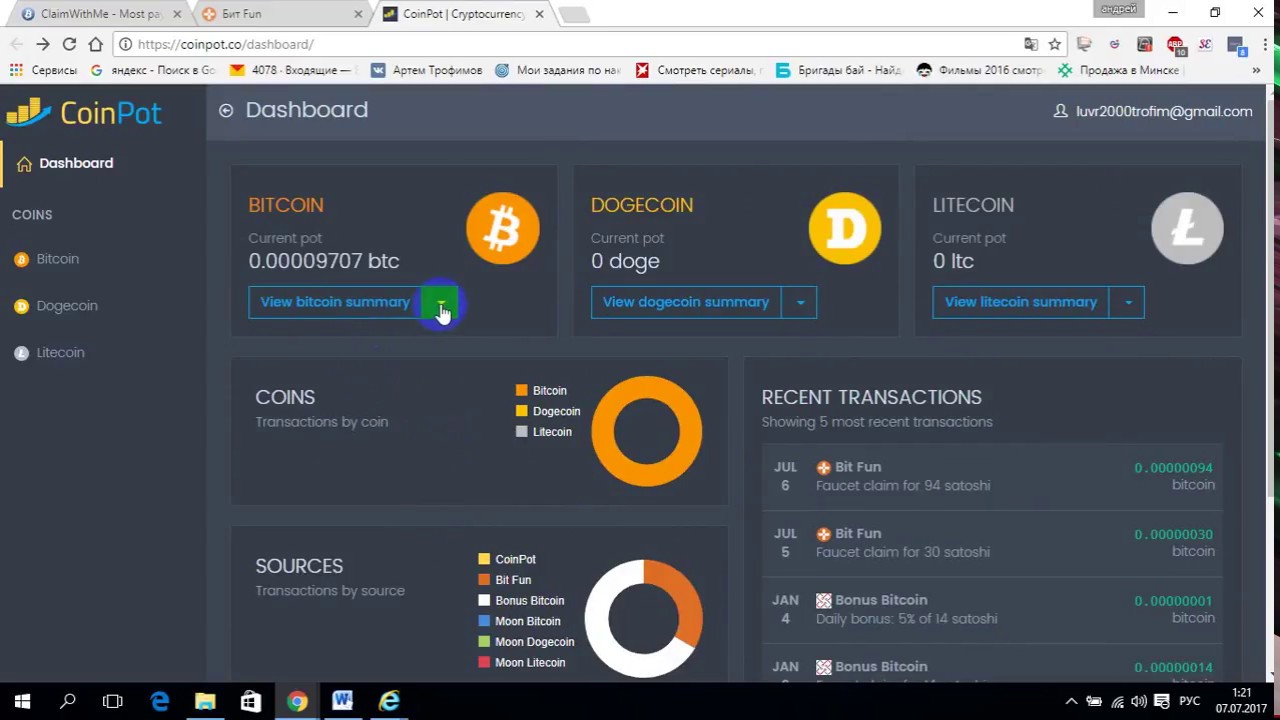Image resolution: width=1280 pixels, height=720 pixels.
Task: Open the Продажа в Минске bookmark
Action: point(1121,70)
